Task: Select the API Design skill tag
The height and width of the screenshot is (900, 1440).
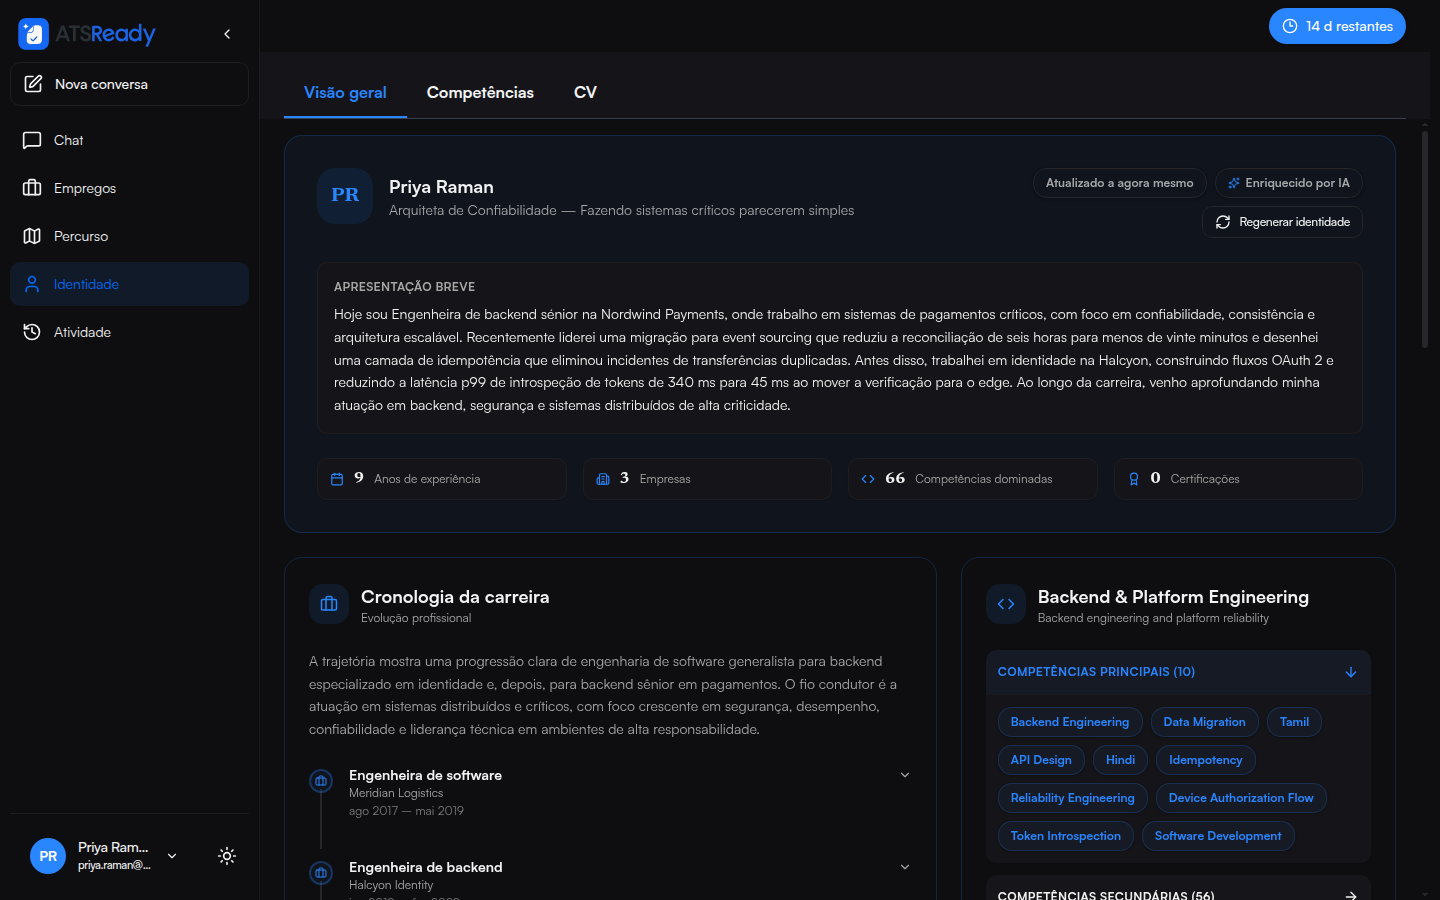Action: click(x=1041, y=760)
